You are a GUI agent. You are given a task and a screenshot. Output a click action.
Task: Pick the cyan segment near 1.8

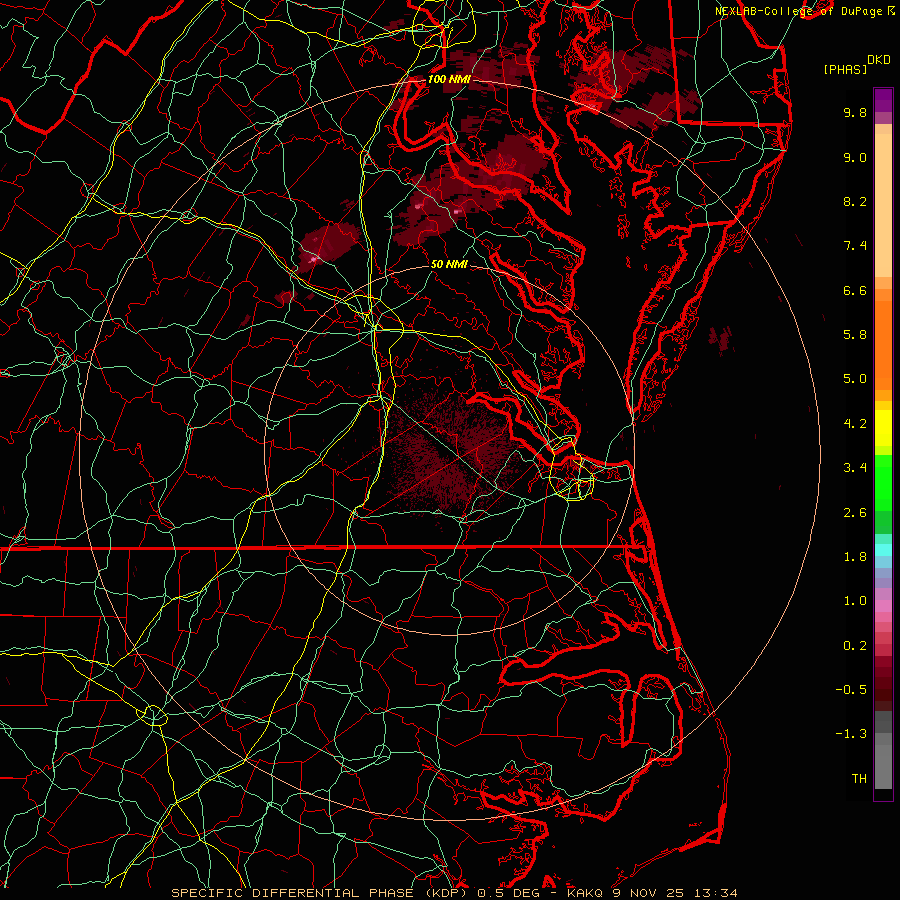click(883, 550)
